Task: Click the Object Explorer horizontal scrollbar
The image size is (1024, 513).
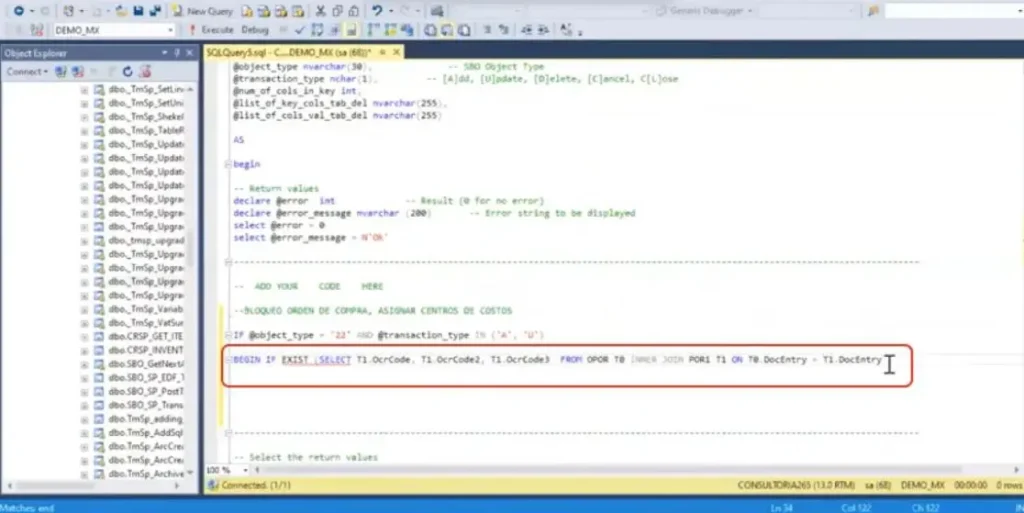Action: click(x=56, y=486)
